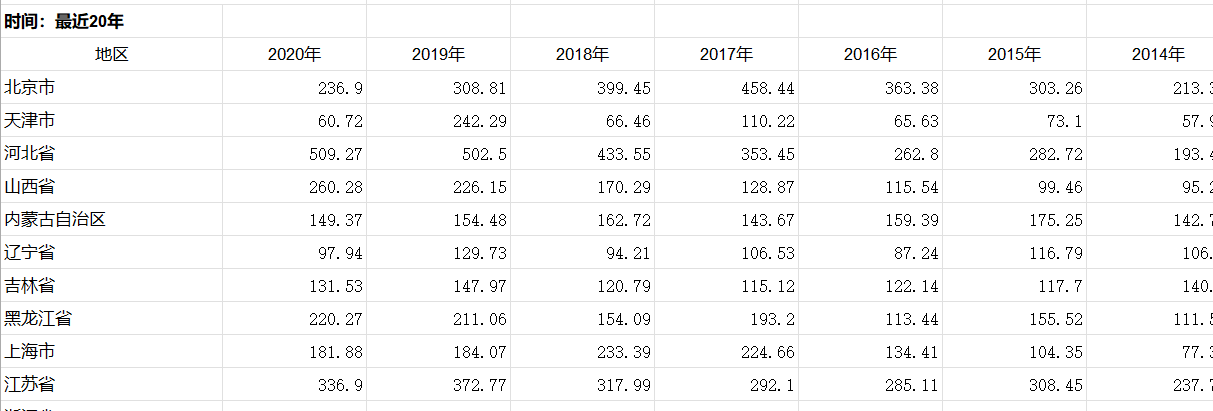Click the 2017年 column header
This screenshot has width=1213, height=411.
click(726, 55)
